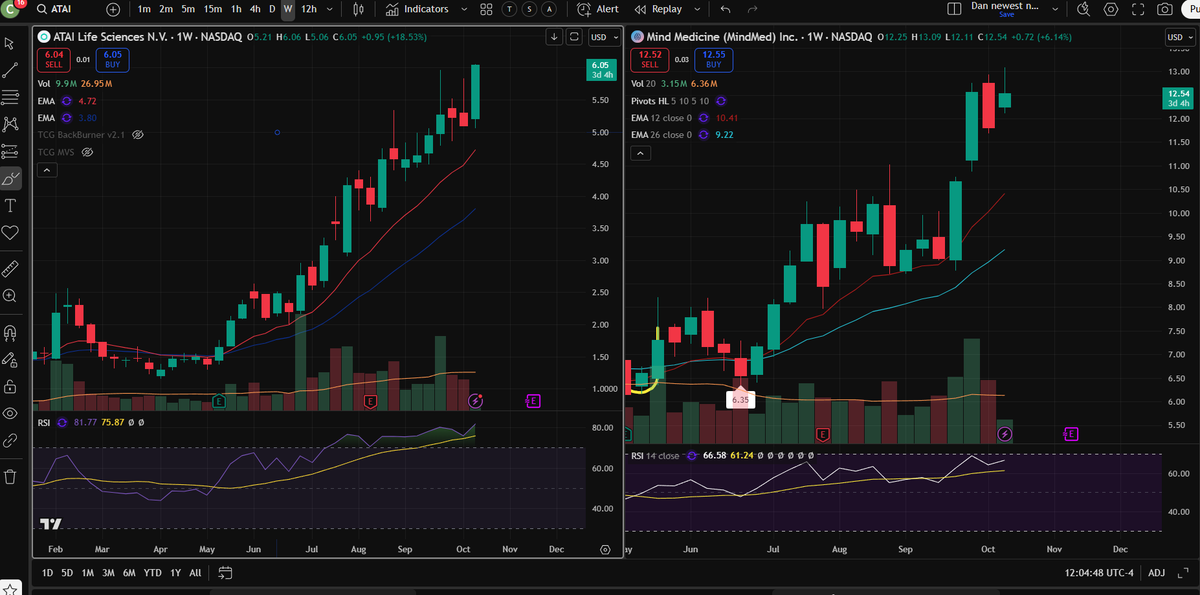Select the Text annotation tool

click(x=10, y=206)
